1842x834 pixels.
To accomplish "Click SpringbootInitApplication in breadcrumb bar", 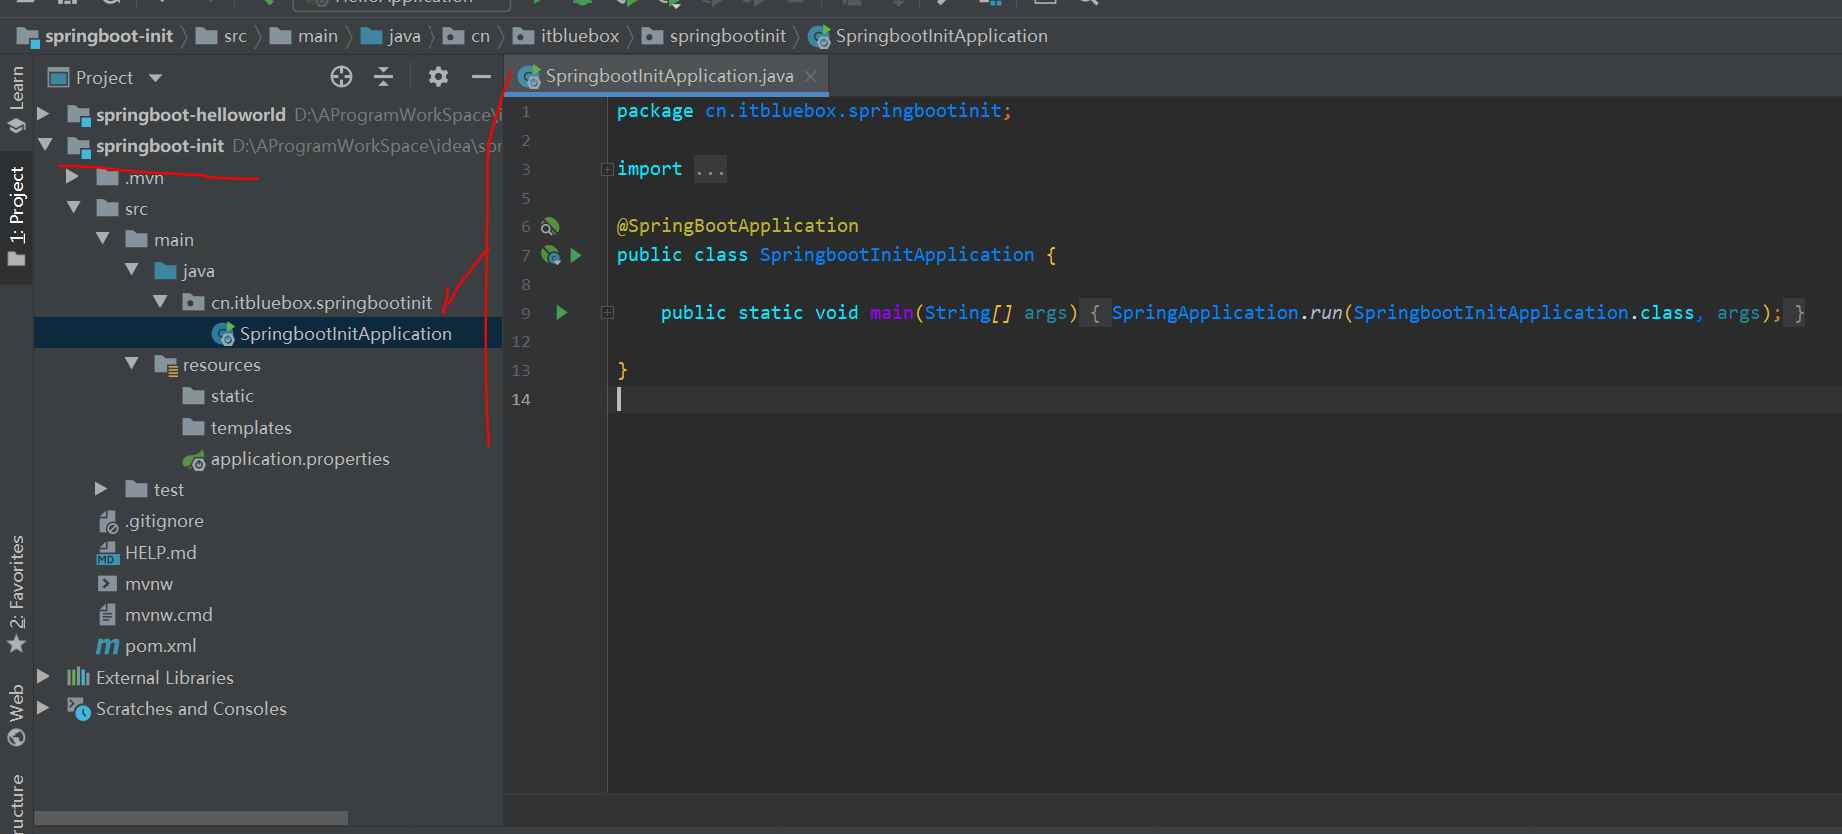I will point(941,36).
